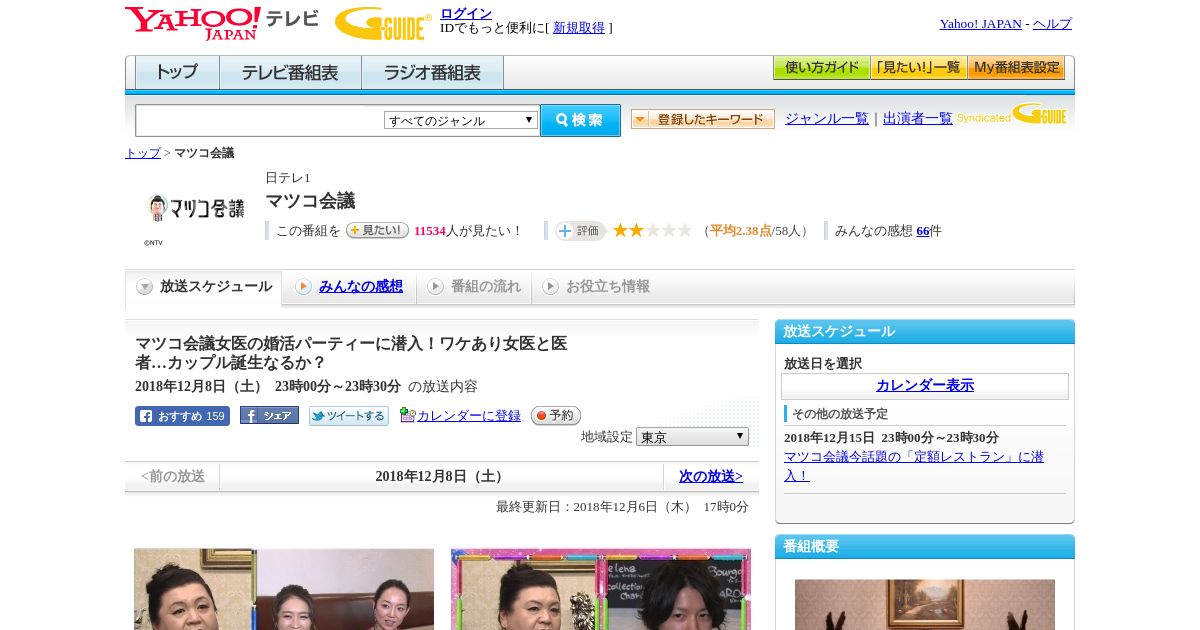The height and width of the screenshot is (630, 1200).
Task: Select the トップ tab
Action: click(x=177, y=72)
